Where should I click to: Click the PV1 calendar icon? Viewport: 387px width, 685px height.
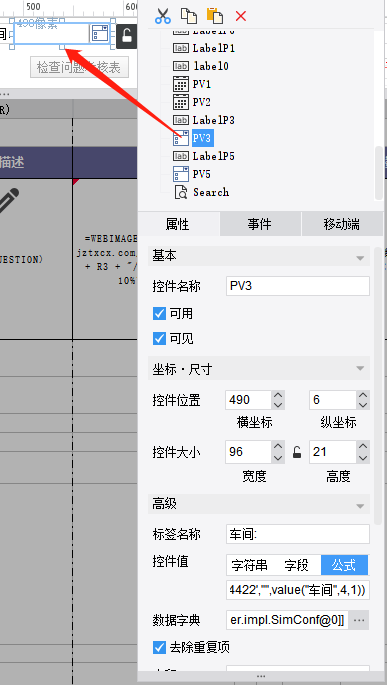180,83
